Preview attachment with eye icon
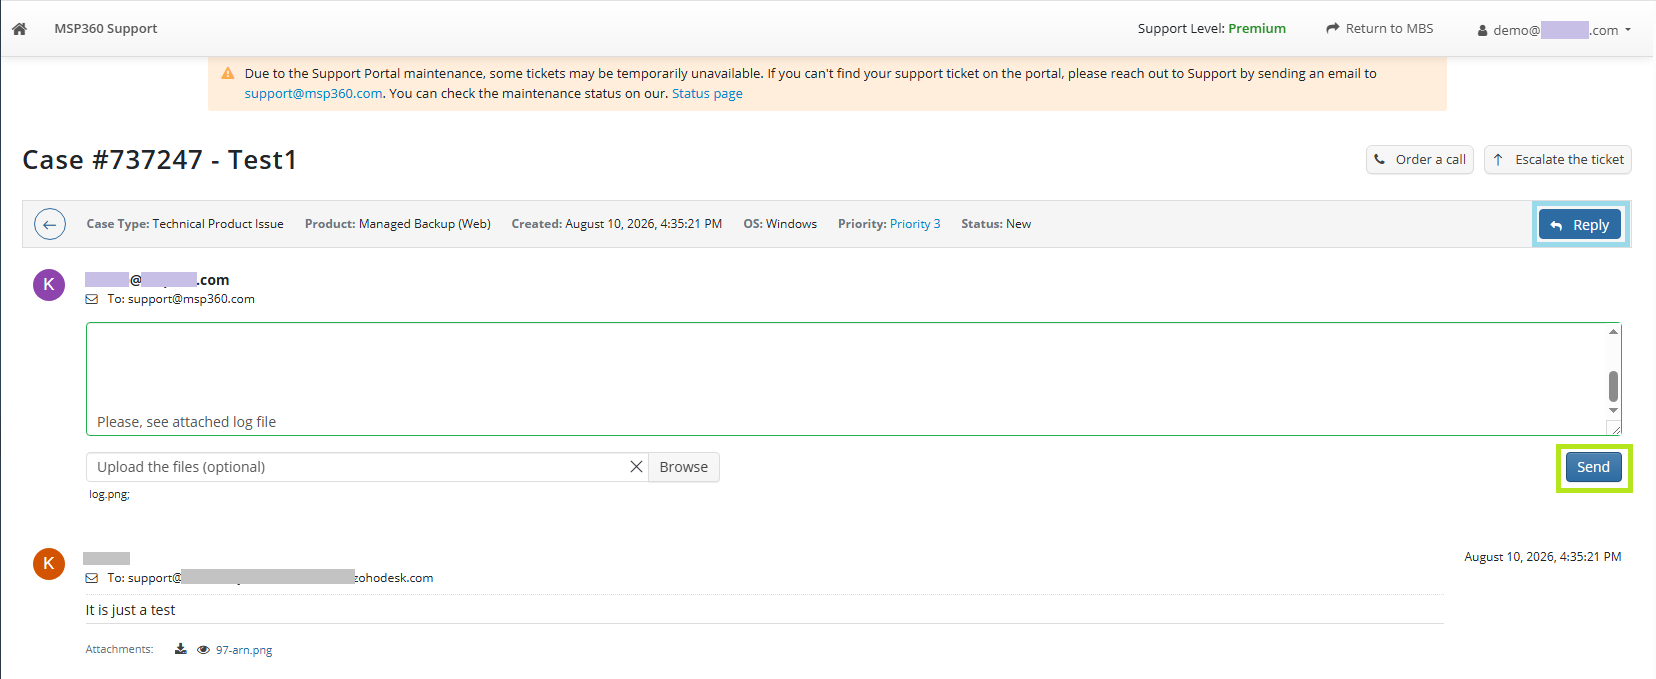Image resolution: width=1656 pixels, height=679 pixels. [203, 650]
